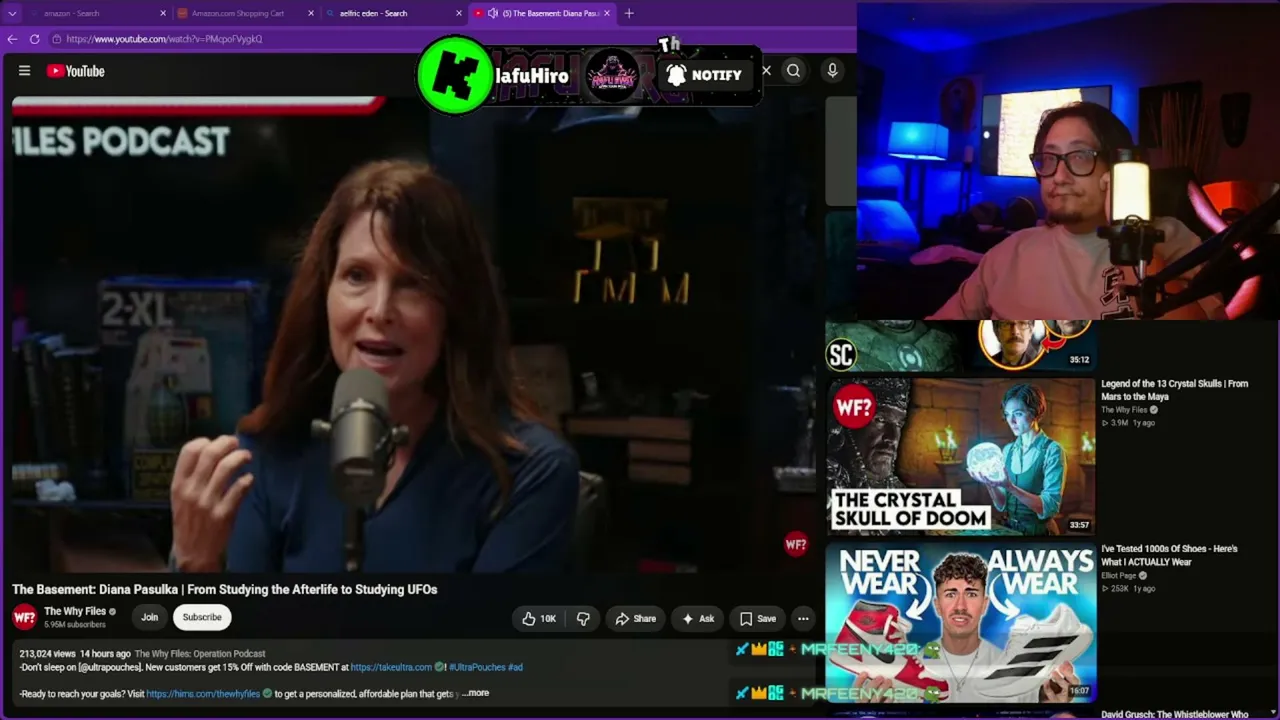Click the #UltraPouches hashtag
The width and height of the screenshot is (1280, 720).
tap(476, 667)
